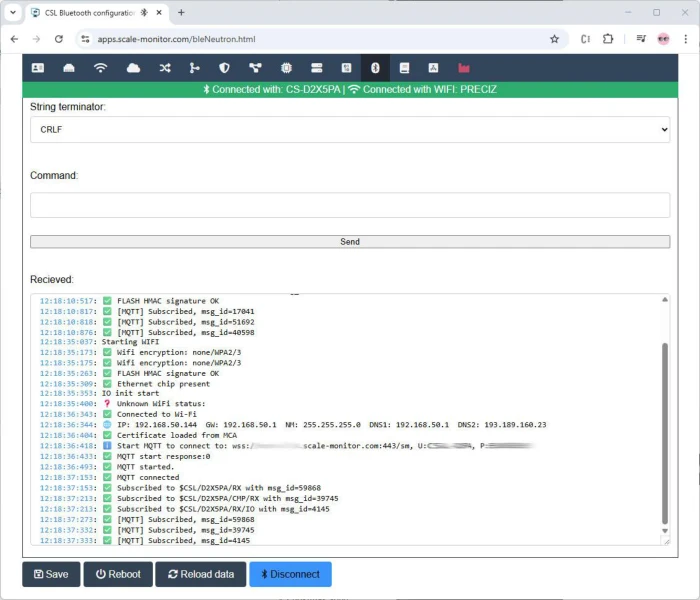This screenshot has height=600, width=700.
Task: Click 'Subscribed to $CSL/D2X5PA/RX/IO' log line
Action: (184, 509)
